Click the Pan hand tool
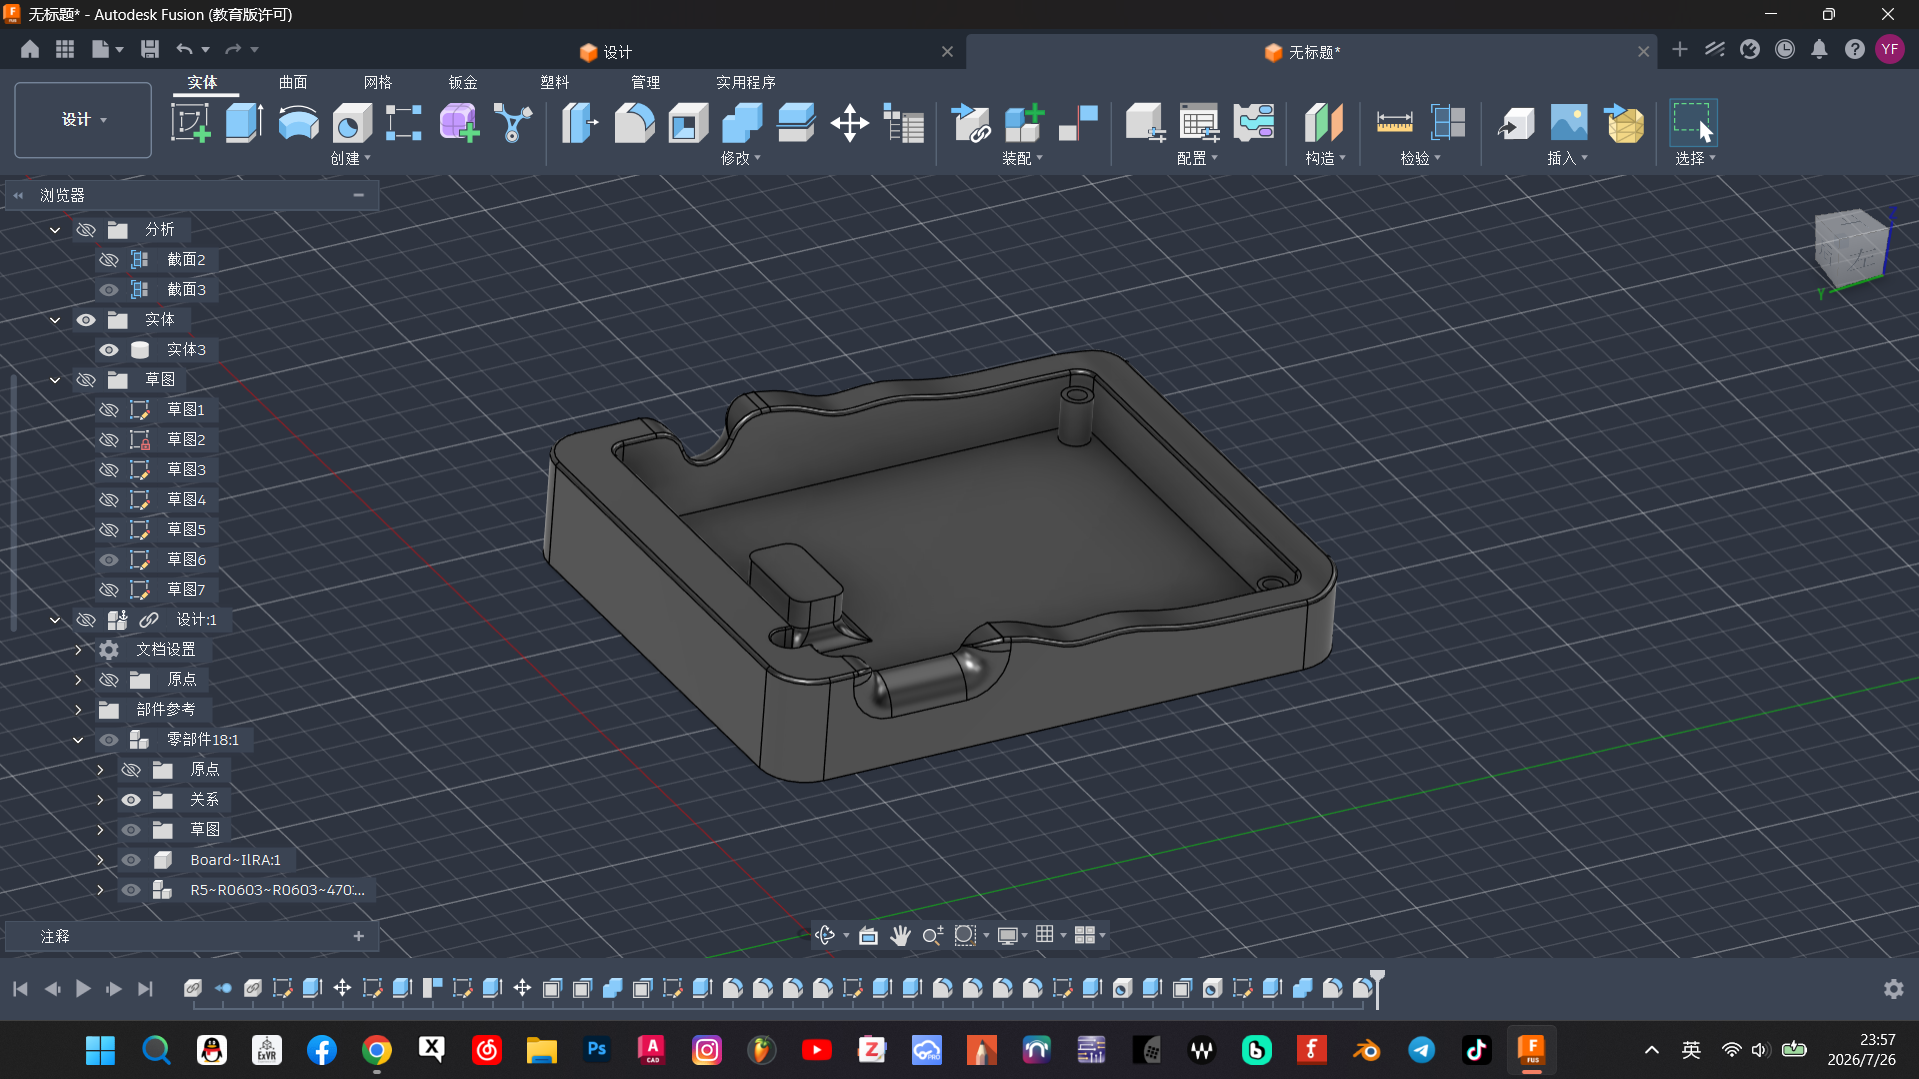Viewport: 1919px width, 1079px height. (x=900, y=935)
